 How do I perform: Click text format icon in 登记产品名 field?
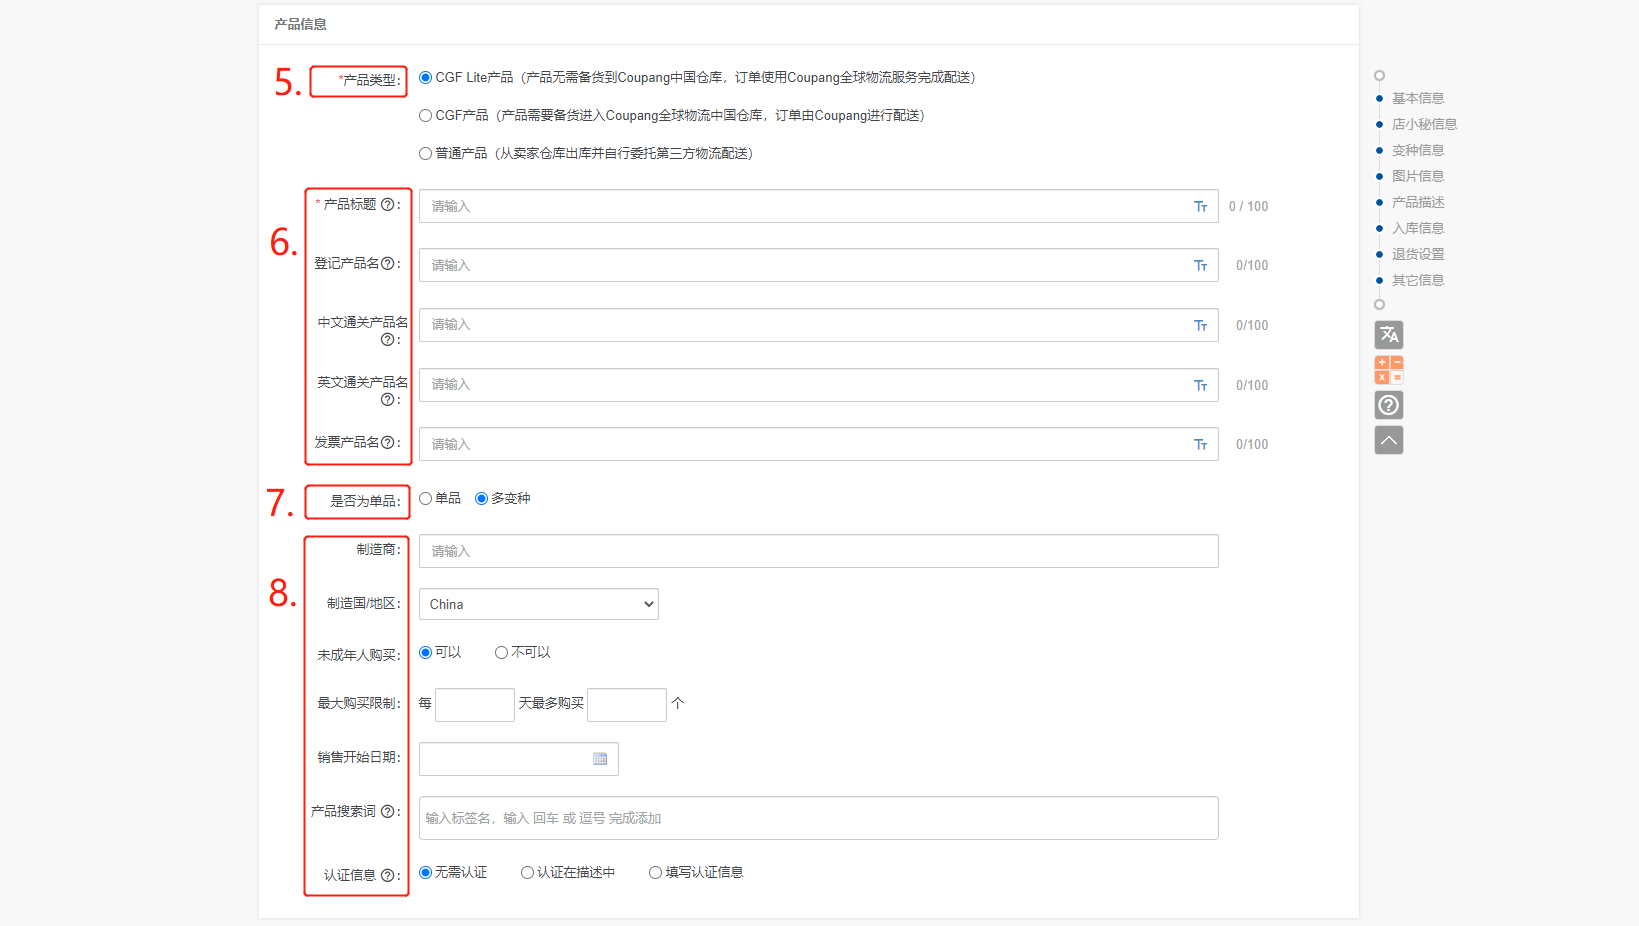(1200, 266)
